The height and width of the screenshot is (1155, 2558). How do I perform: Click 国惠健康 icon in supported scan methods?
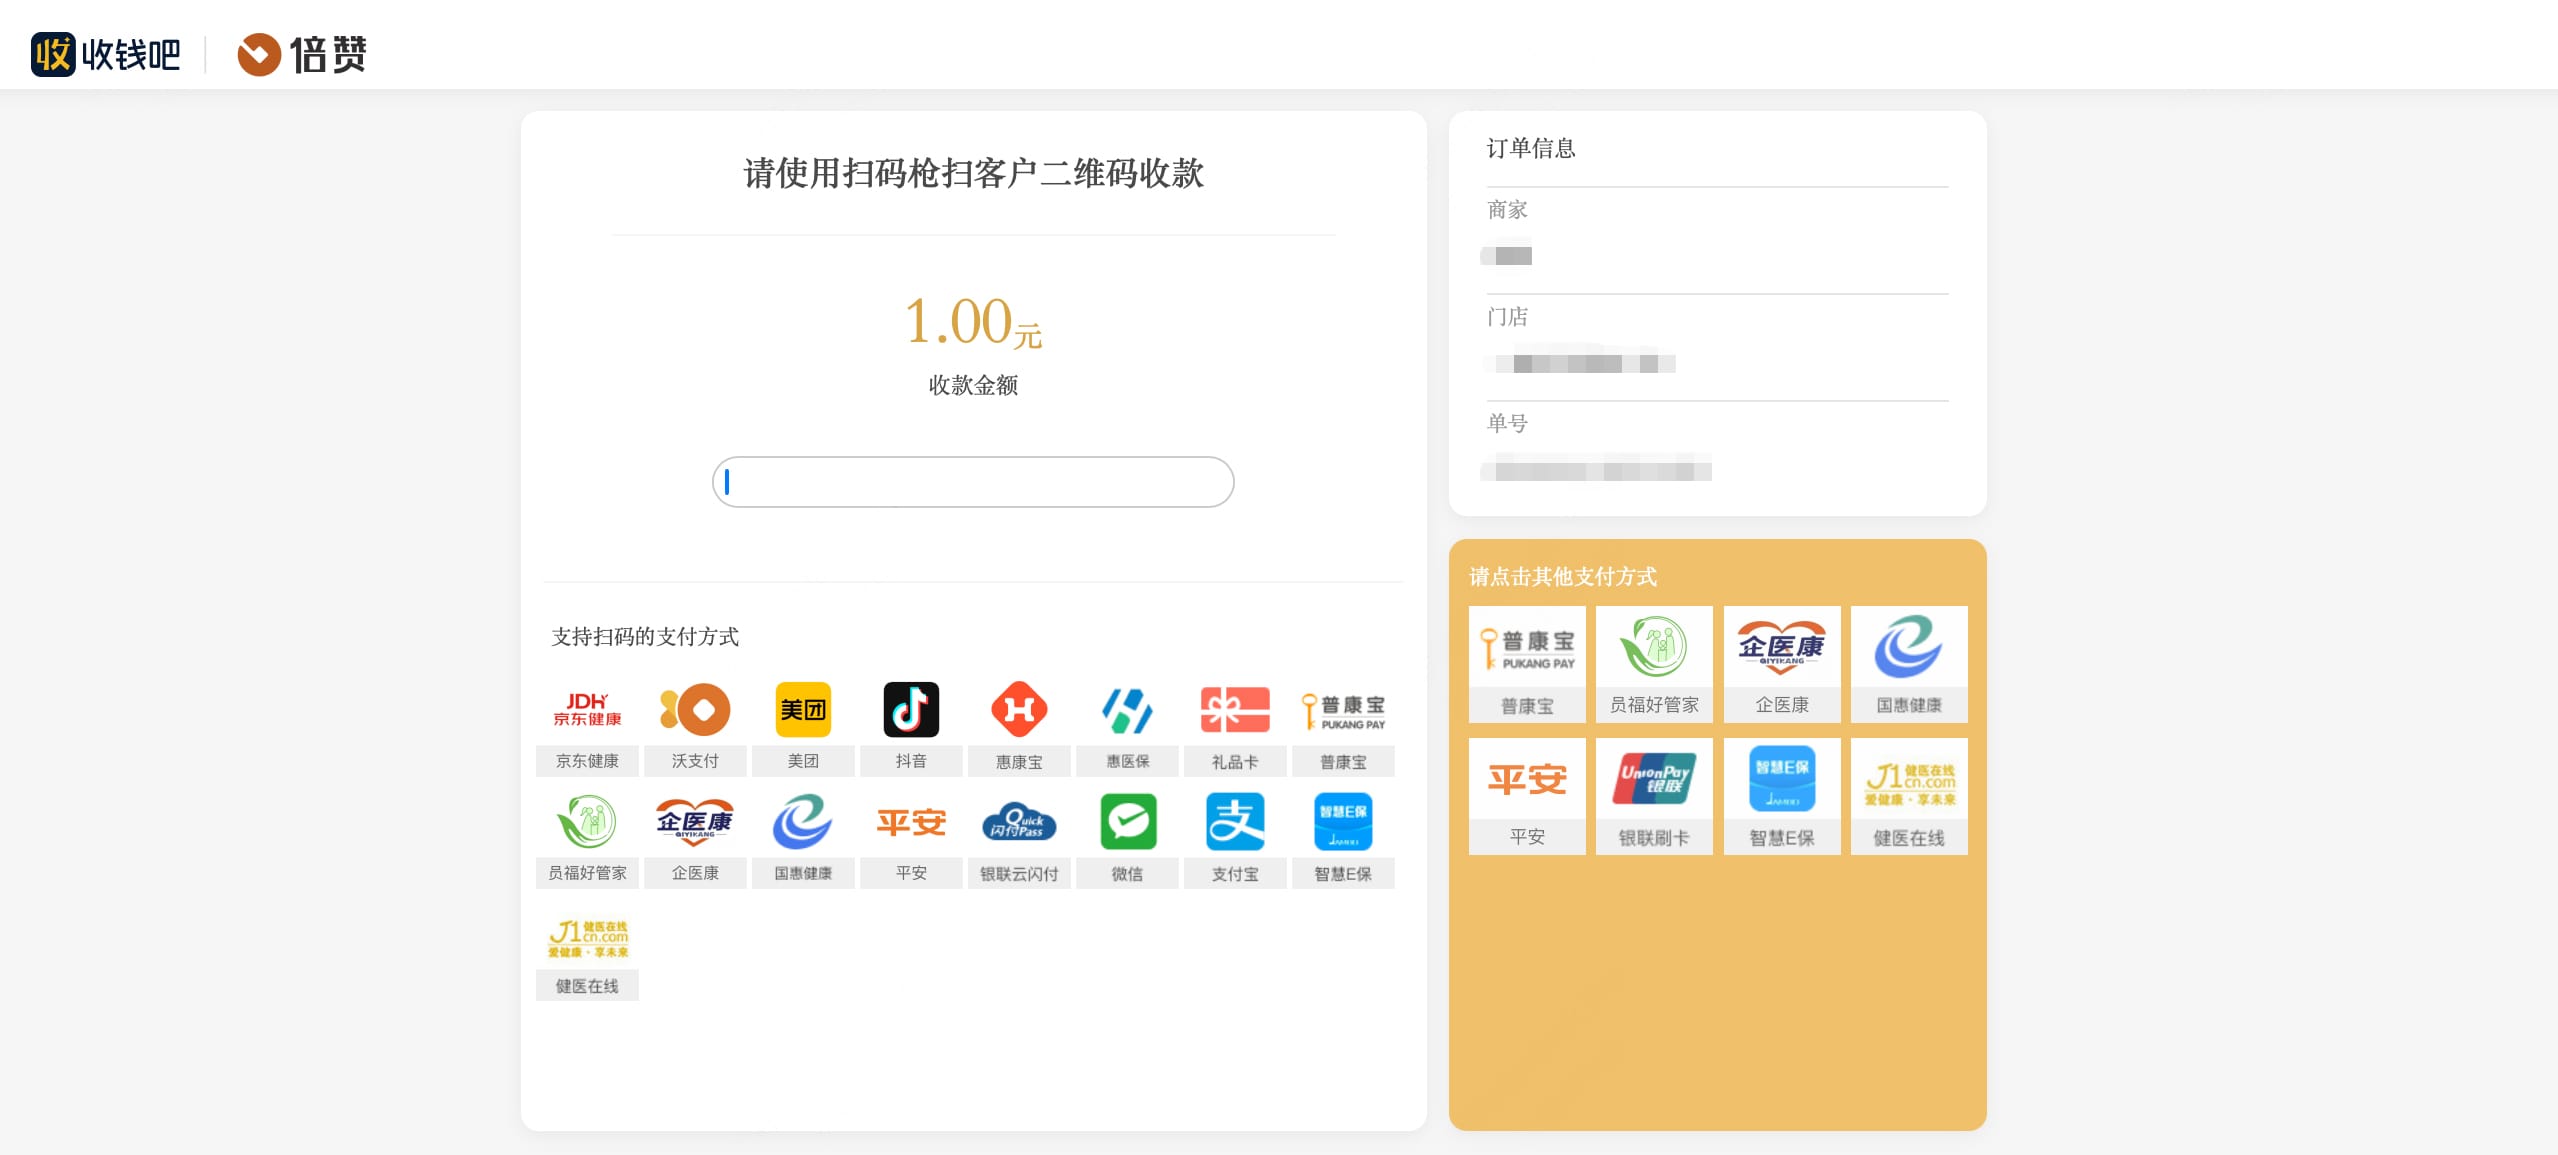(803, 821)
